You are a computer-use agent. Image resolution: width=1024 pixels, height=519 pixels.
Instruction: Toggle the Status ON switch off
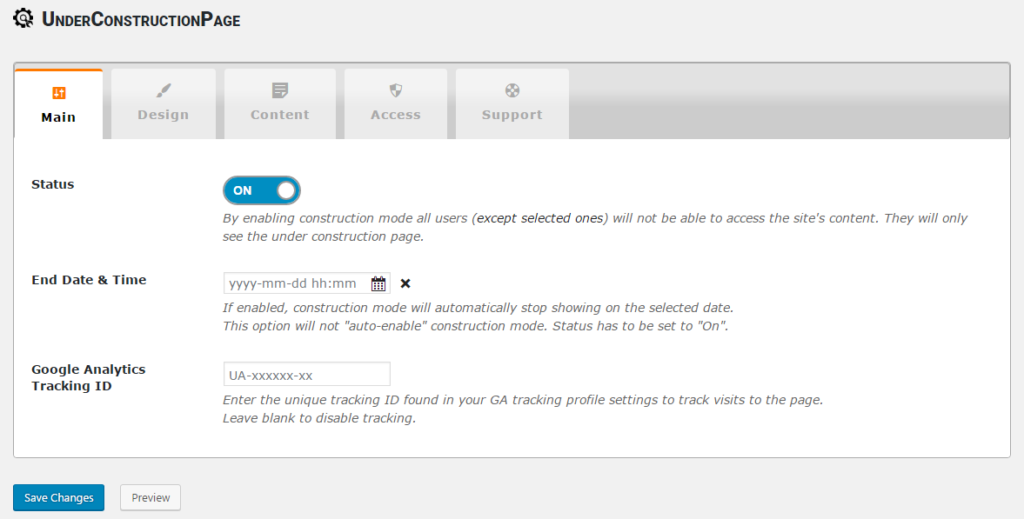pos(261,191)
